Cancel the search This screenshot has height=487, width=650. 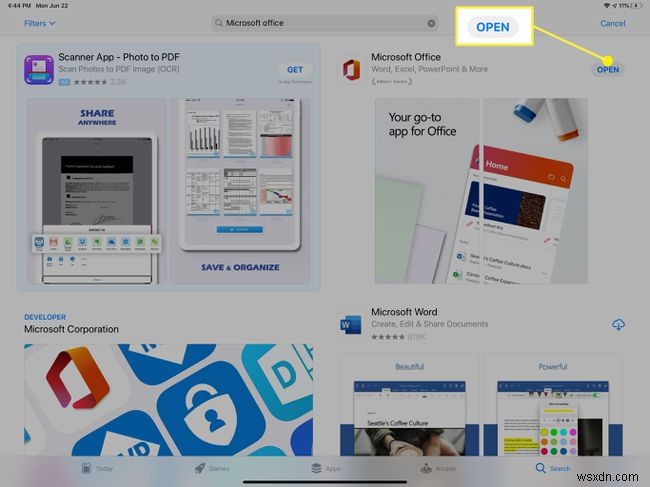613,23
